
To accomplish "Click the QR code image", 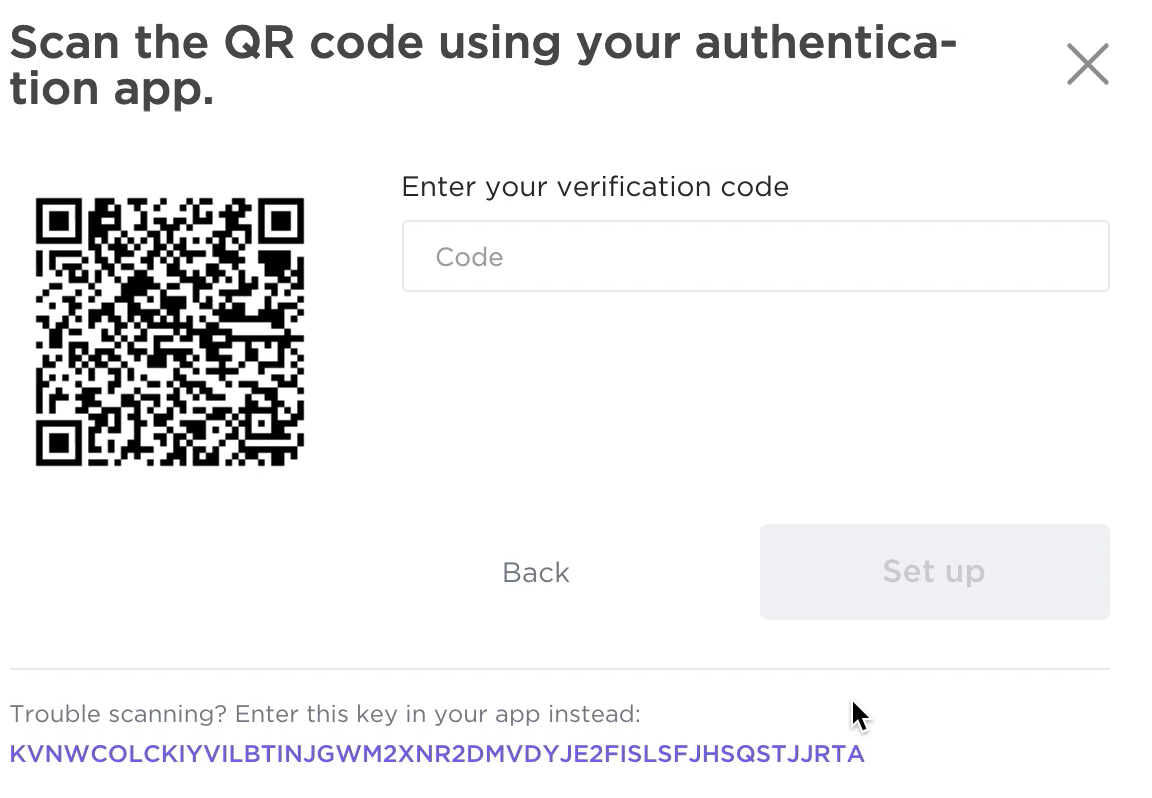I will click(x=169, y=331).
